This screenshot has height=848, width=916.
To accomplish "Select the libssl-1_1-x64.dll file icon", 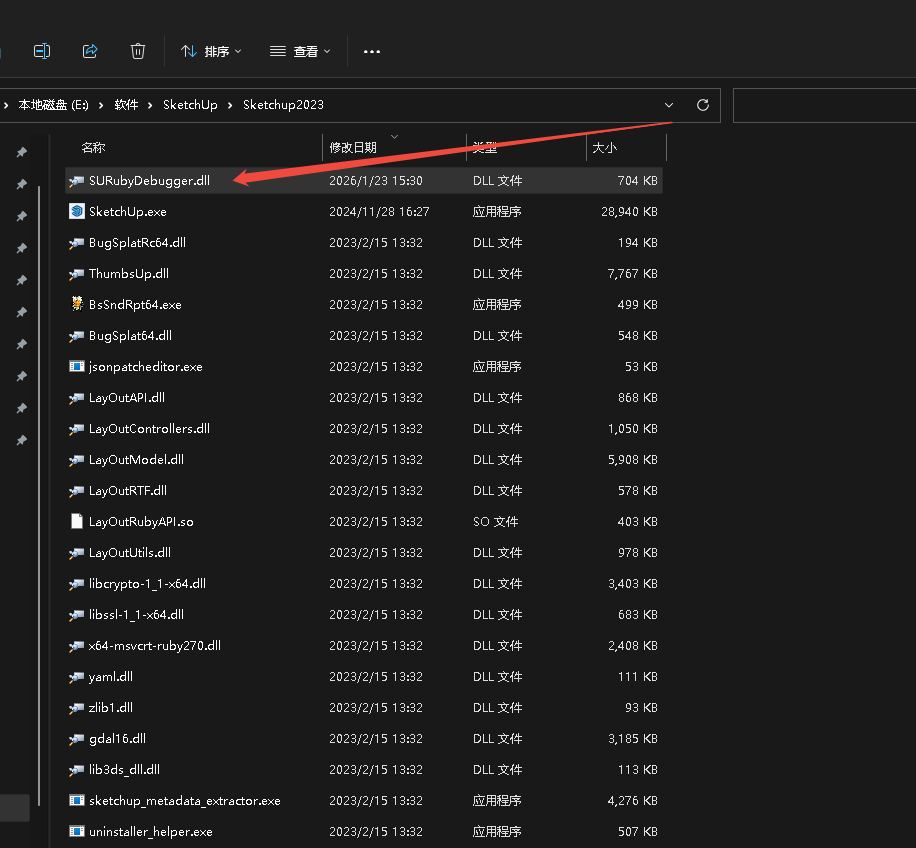I will pos(77,614).
